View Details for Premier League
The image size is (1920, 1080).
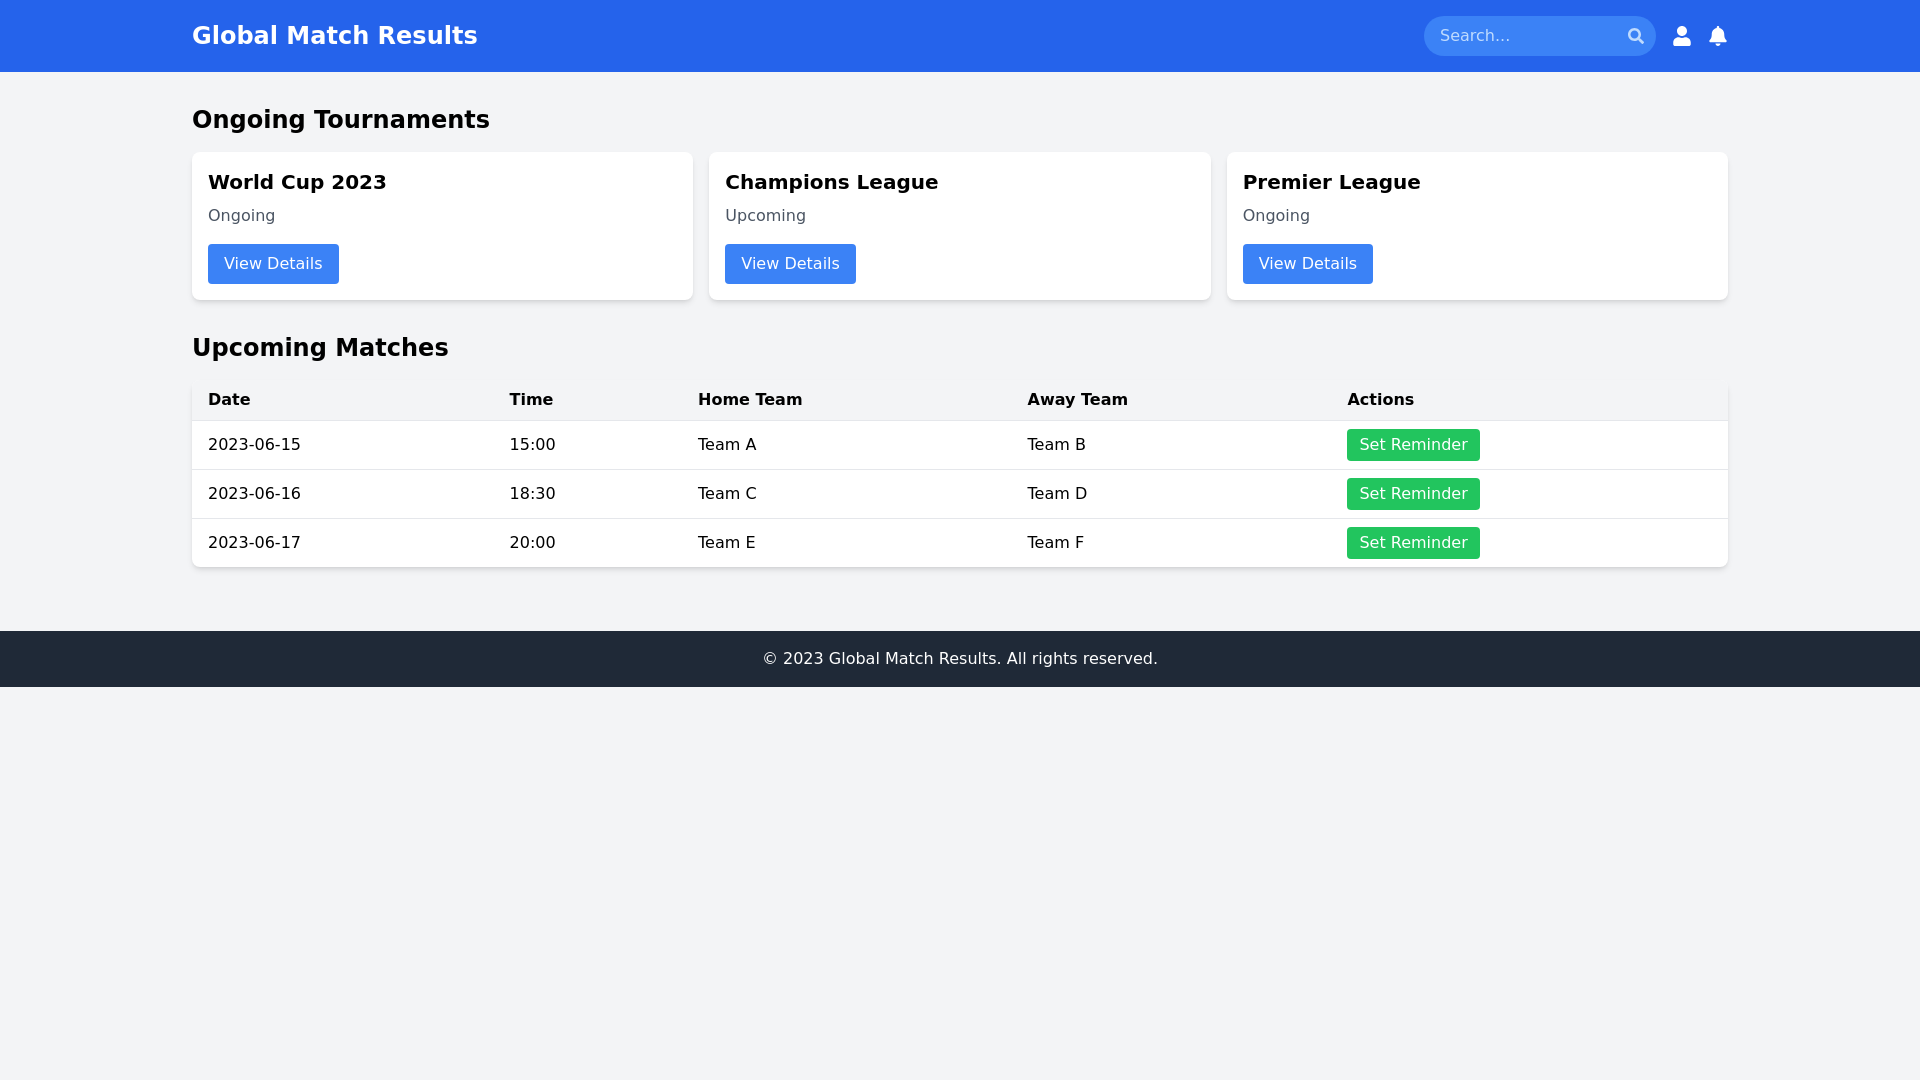[x=1307, y=264]
